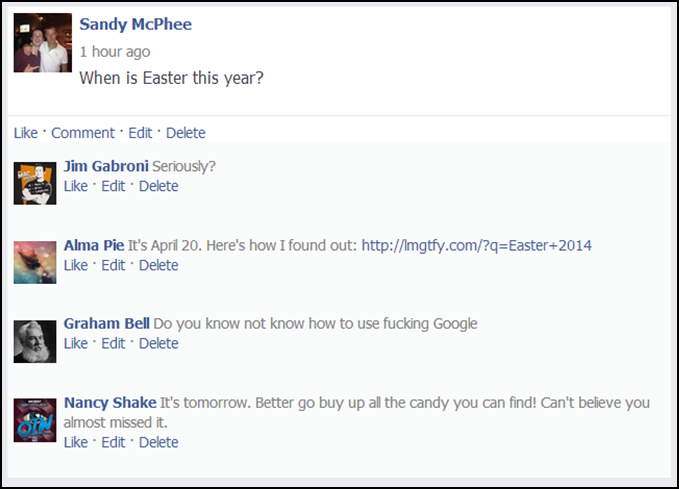Open Alma Pie's avatar image
Image resolution: width=679 pixels, height=489 pixels.
tap(35, 262)
